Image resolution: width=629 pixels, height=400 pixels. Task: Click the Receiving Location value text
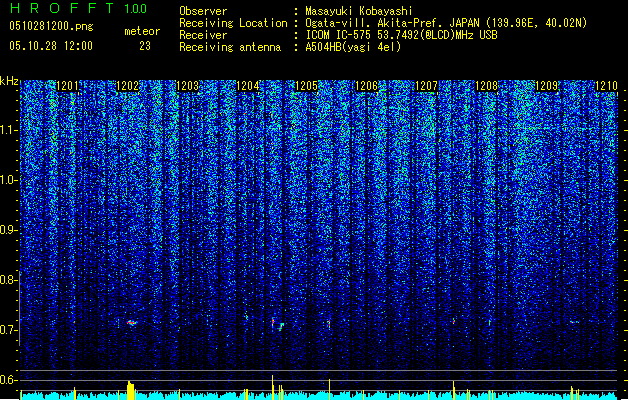[x=446, y=23]
